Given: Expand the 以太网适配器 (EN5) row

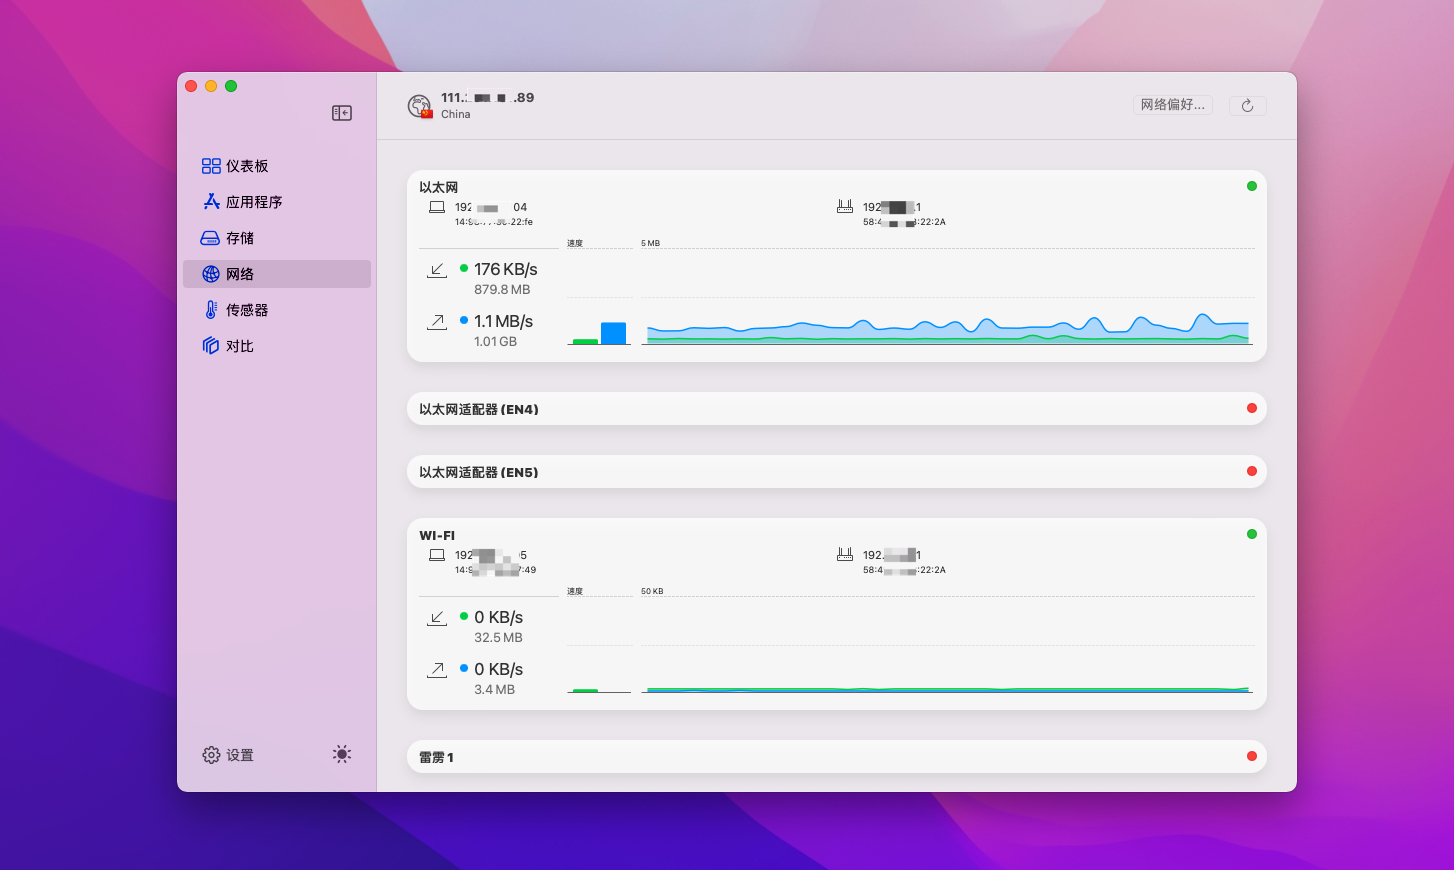Looking at the screenshot, I should [x=836, y=472].
